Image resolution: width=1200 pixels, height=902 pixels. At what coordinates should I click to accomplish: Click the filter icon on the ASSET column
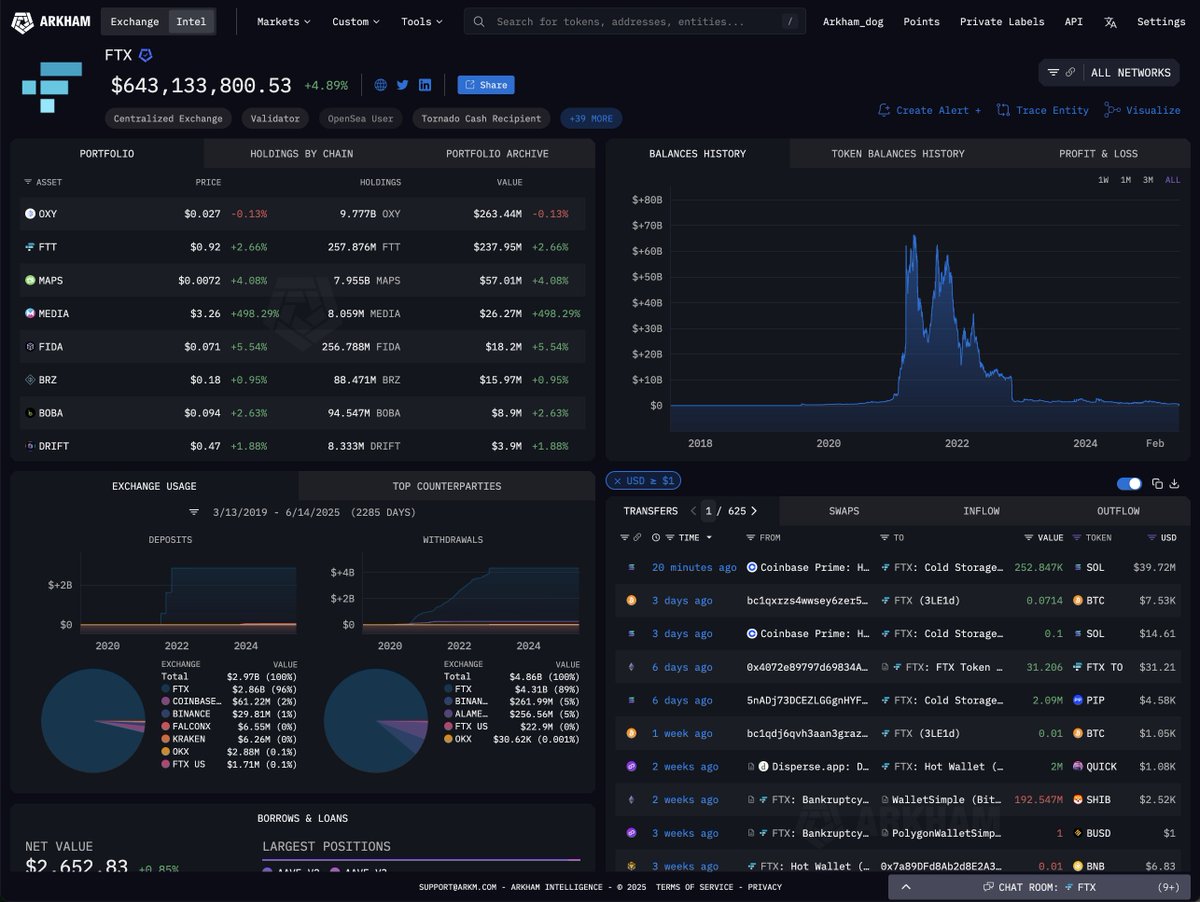coord(28,182)
